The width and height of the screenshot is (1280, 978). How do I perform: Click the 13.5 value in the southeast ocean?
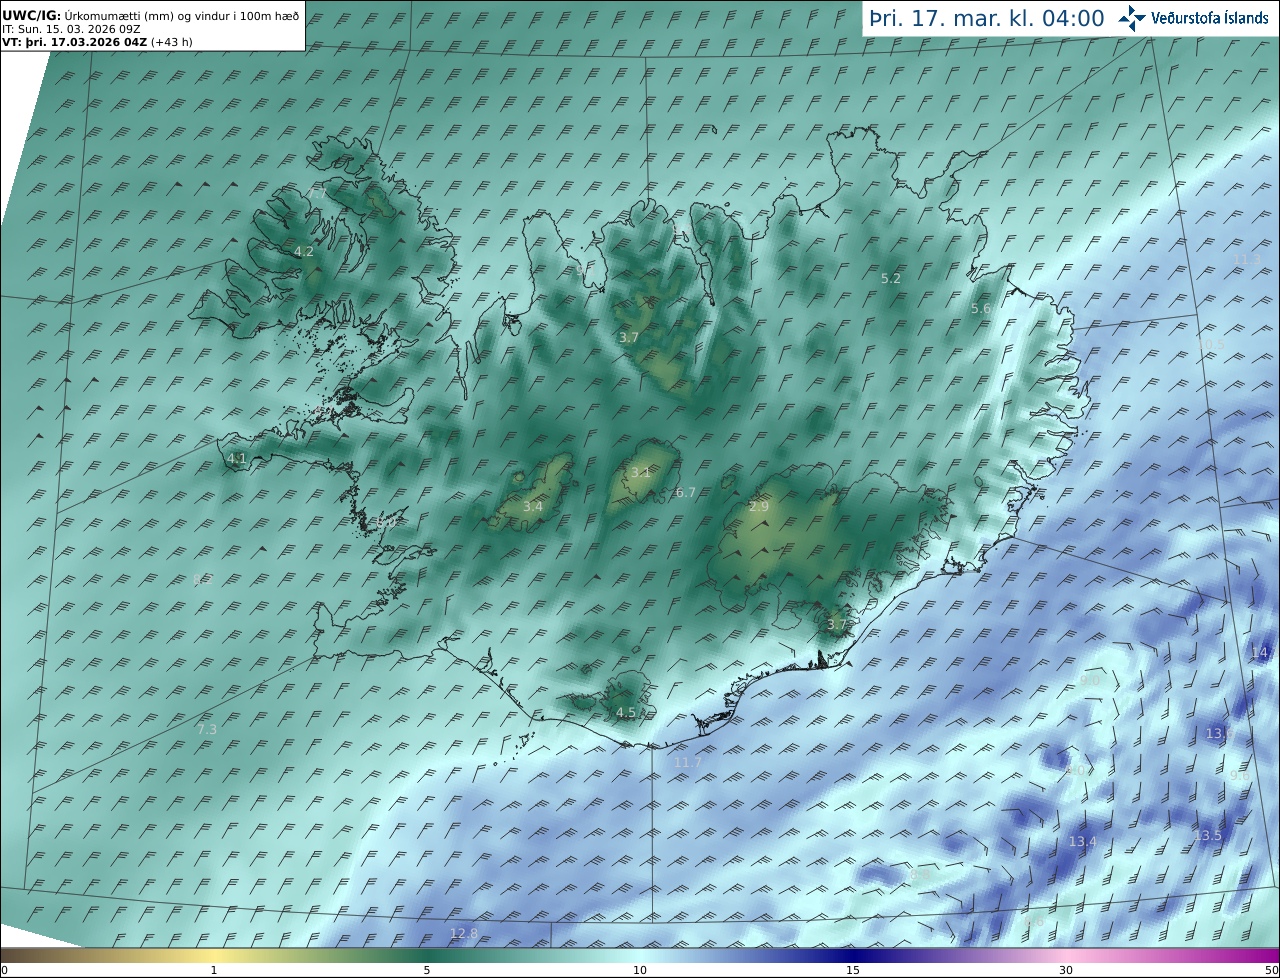tap(1208, 835)
